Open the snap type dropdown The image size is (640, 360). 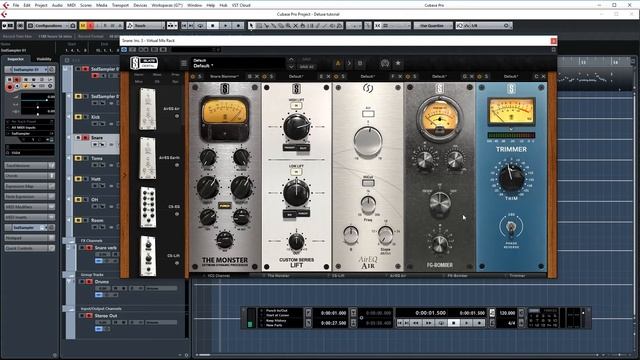395,25
